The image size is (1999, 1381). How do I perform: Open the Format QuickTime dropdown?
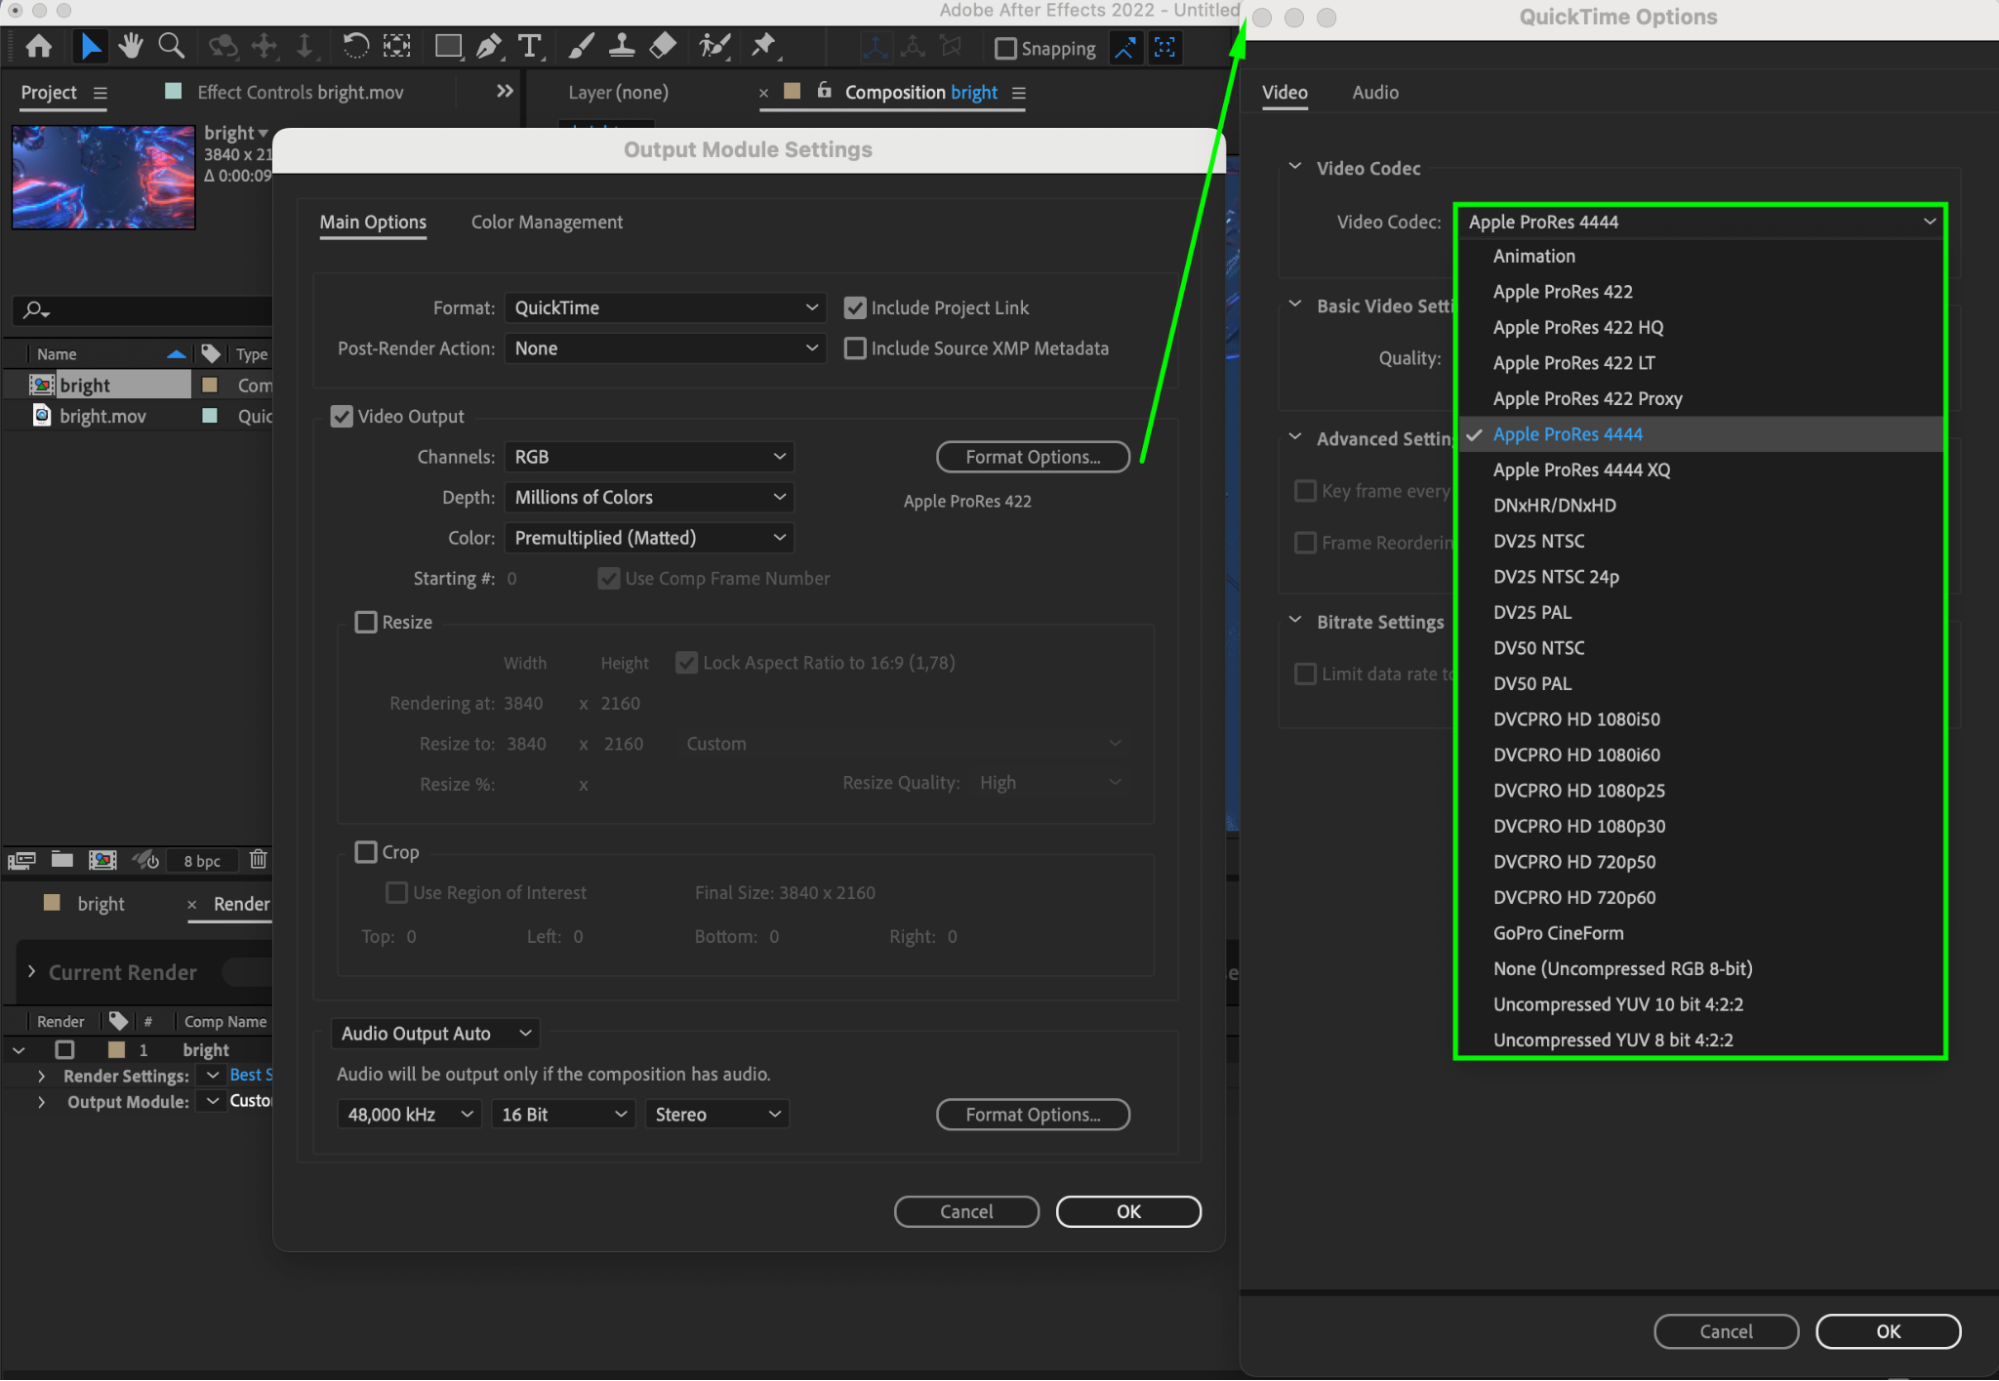(x=665, y=308)
